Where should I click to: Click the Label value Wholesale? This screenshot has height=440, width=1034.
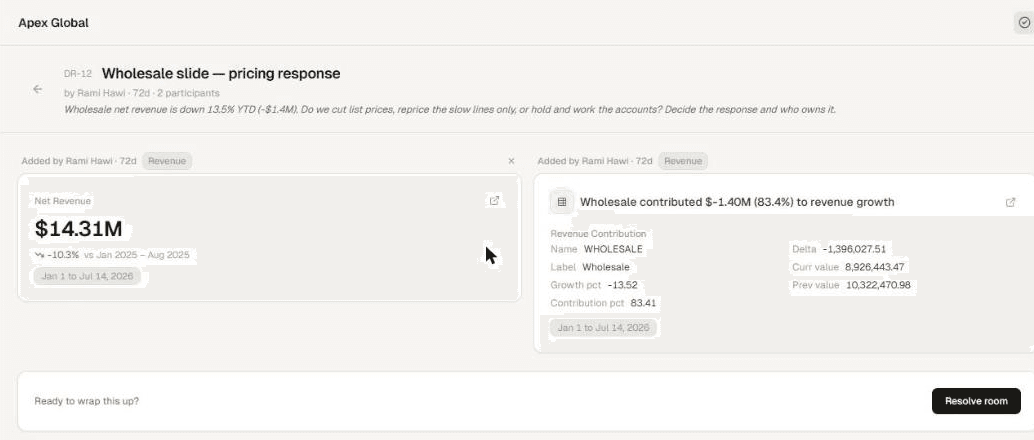605,267
